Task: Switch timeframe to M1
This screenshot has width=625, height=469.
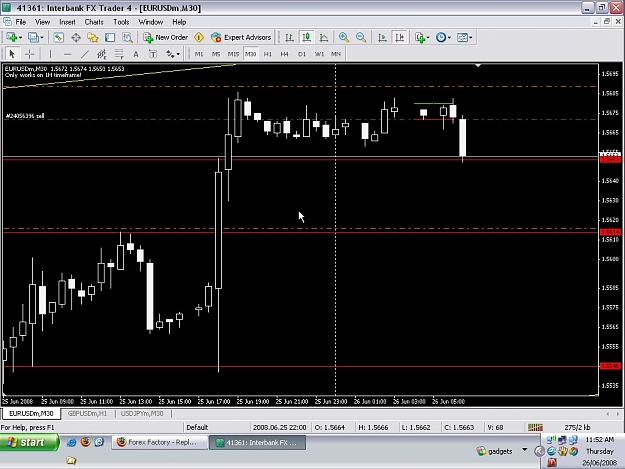Action: point(199,54)
